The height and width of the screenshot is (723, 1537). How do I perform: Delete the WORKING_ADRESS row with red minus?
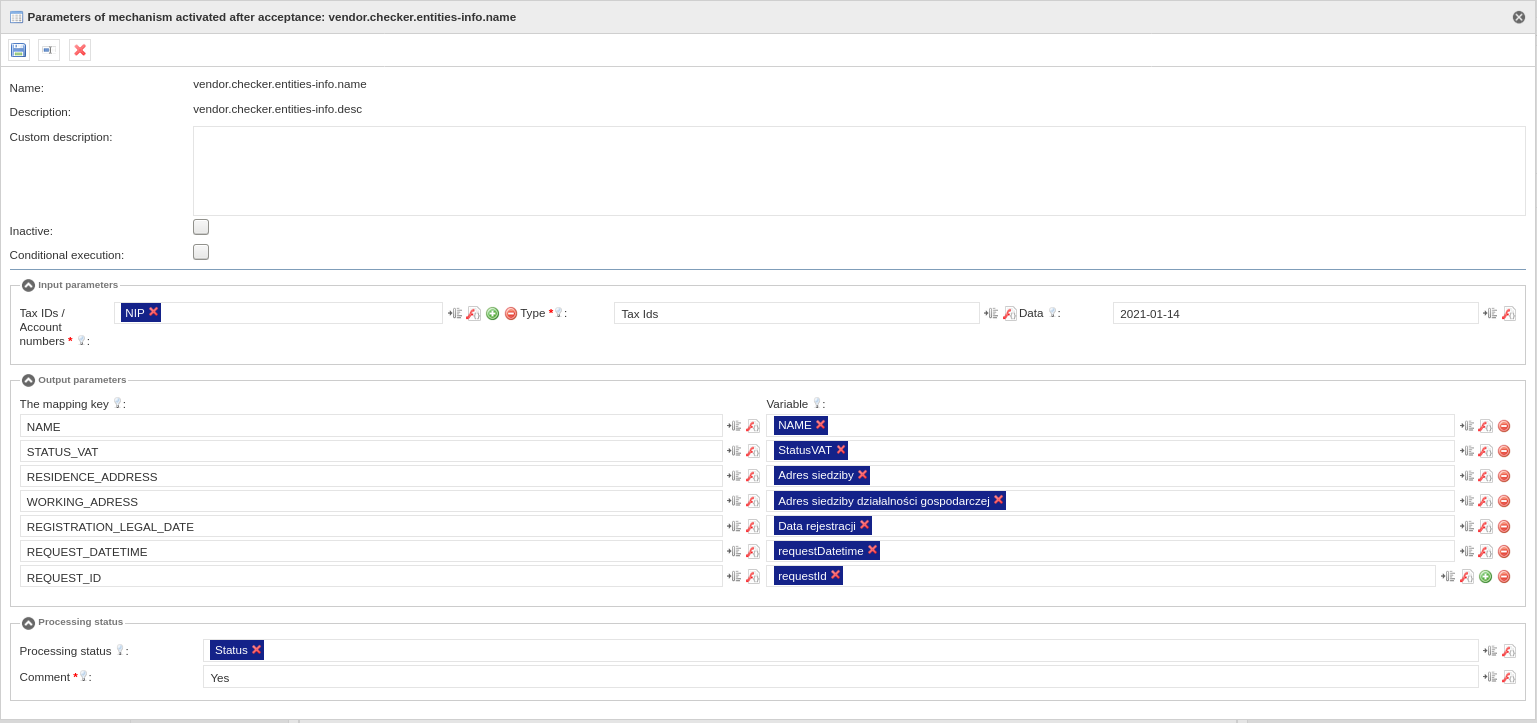tap(1504, 501)
